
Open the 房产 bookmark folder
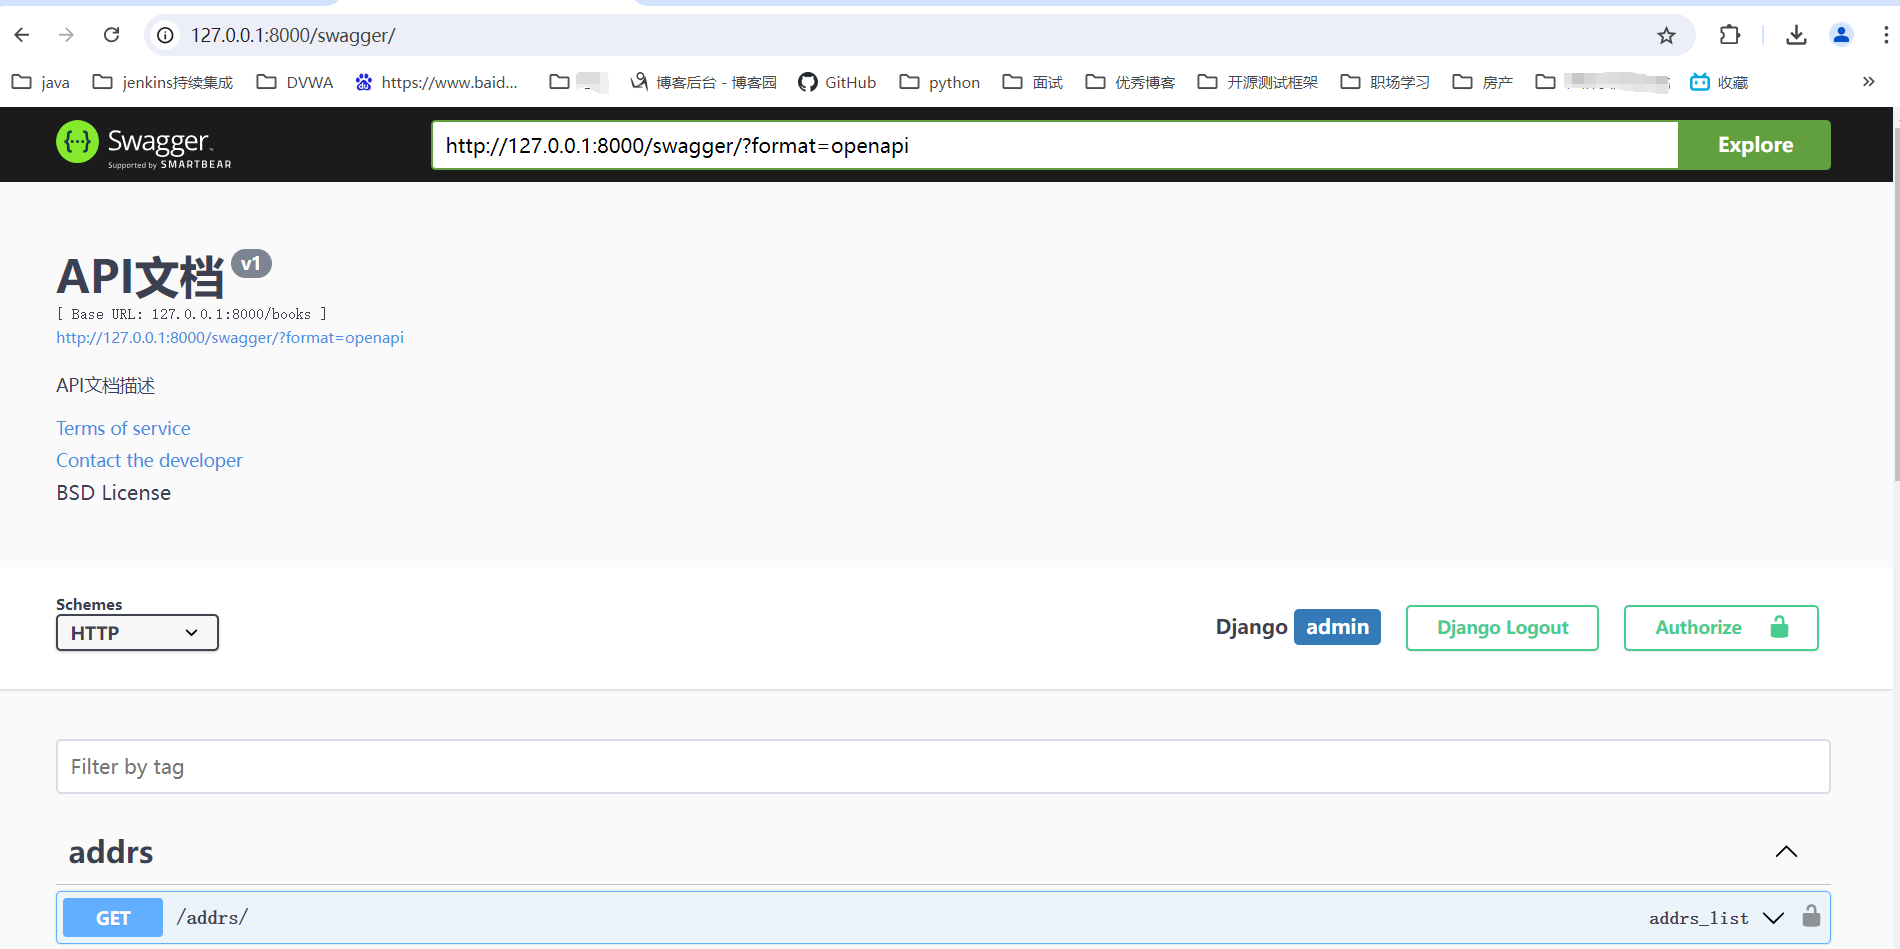pos(1483,82)
